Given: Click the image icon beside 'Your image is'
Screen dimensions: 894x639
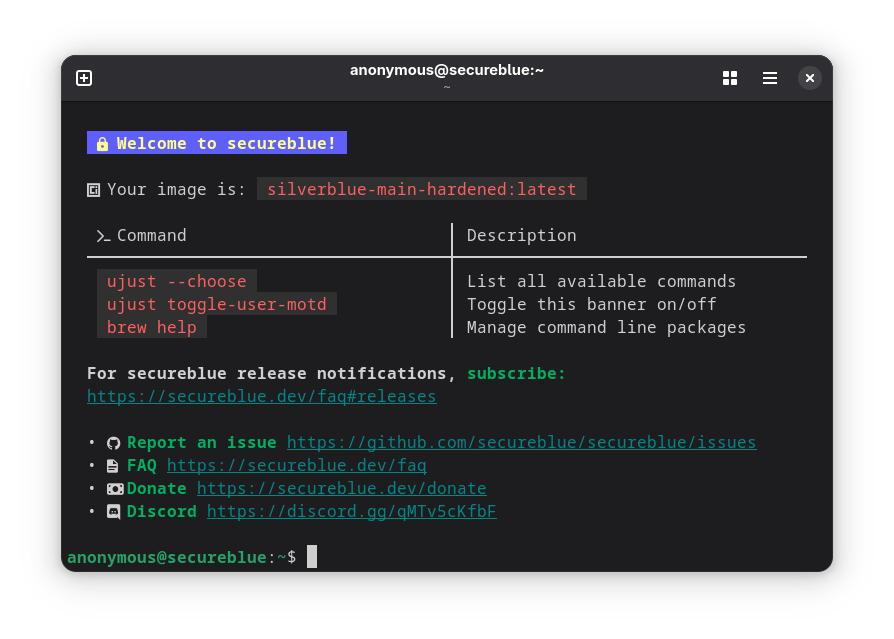Looking at the screenshot, I should pyautogui.click(x=94, y=190).
